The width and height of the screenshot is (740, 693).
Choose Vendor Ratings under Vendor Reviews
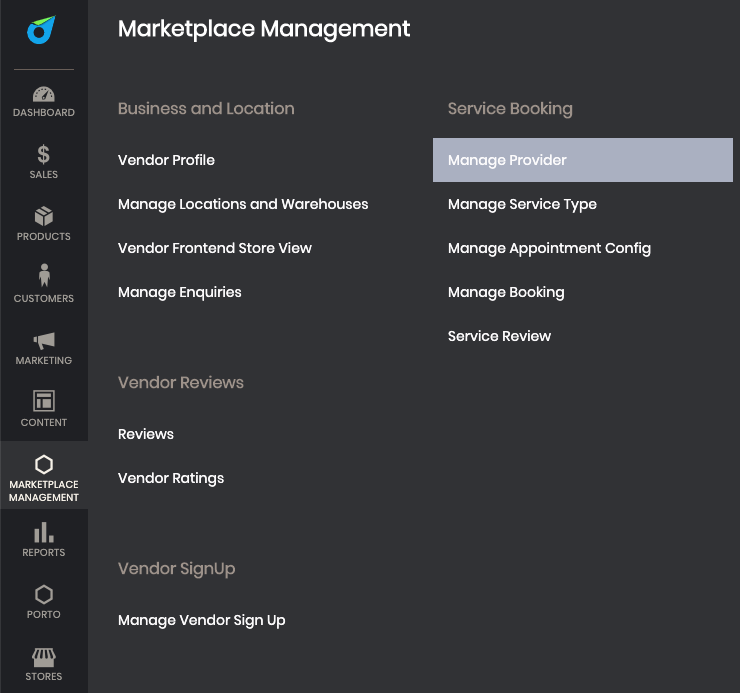(171, 478)
